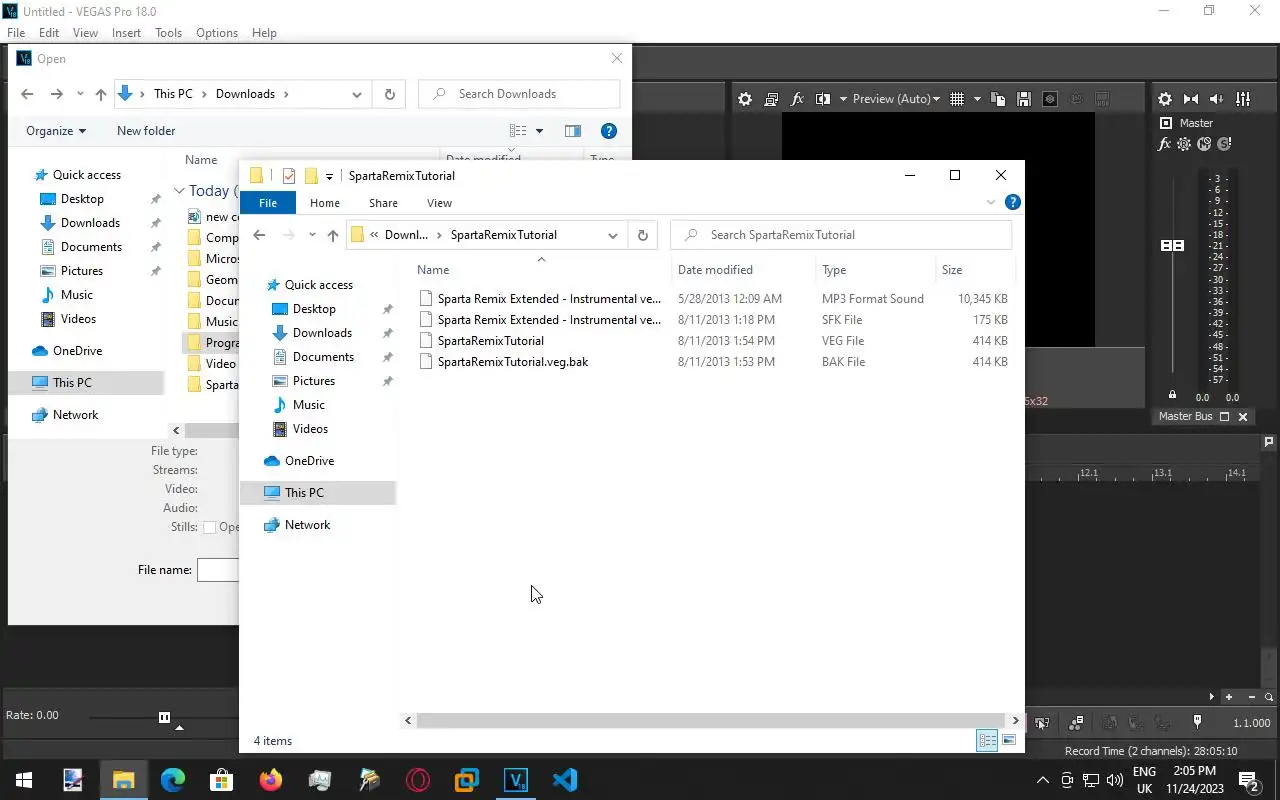Open Master Bus audio properties gear
Screen dimensions: 1280x800
pos(1165,99)
